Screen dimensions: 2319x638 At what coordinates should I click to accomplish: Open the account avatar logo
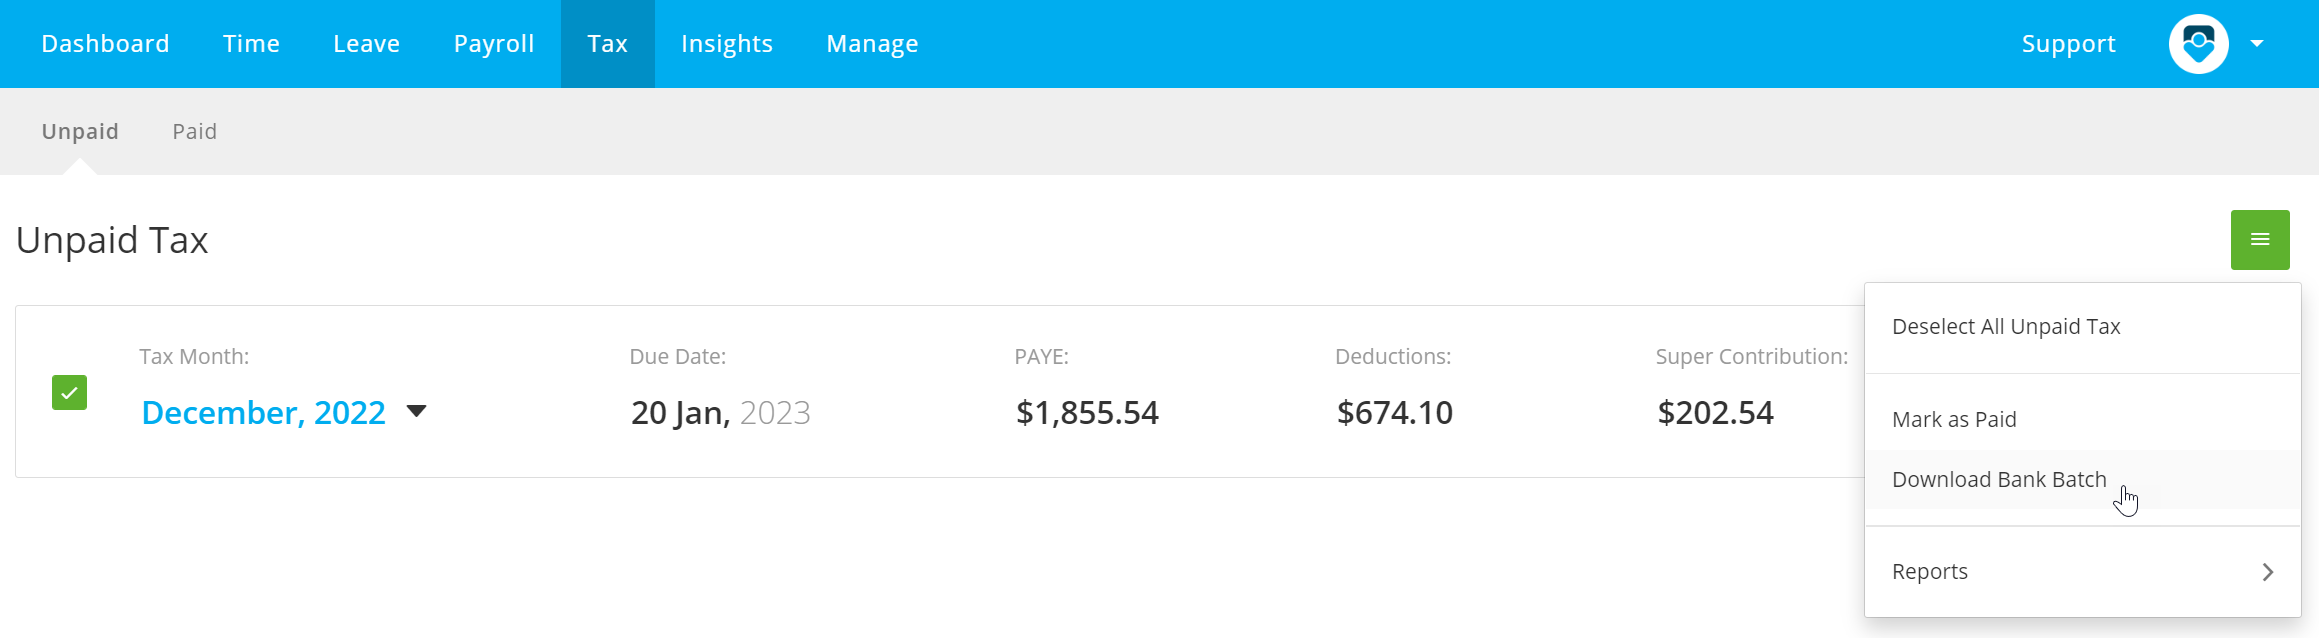[x=2198, y=44]
